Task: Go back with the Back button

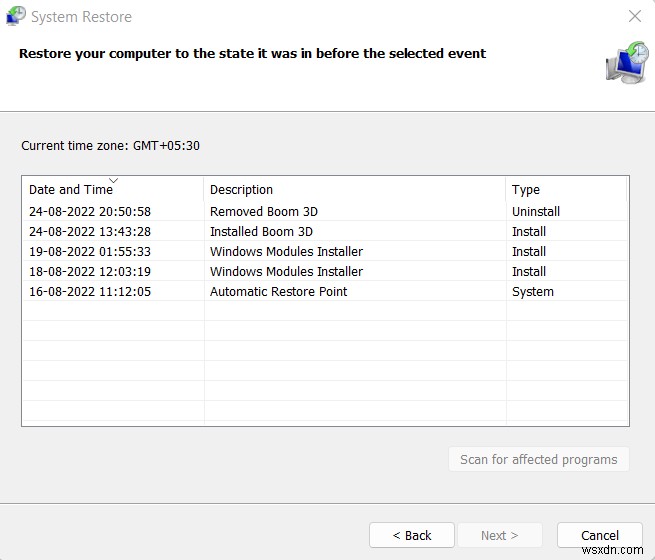Action: pyautogui.click(x=412, y=535)
